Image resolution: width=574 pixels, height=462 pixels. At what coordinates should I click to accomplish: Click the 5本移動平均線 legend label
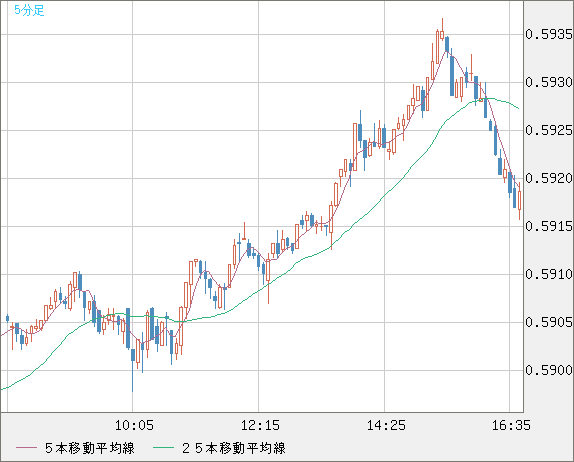pos(90,448)
